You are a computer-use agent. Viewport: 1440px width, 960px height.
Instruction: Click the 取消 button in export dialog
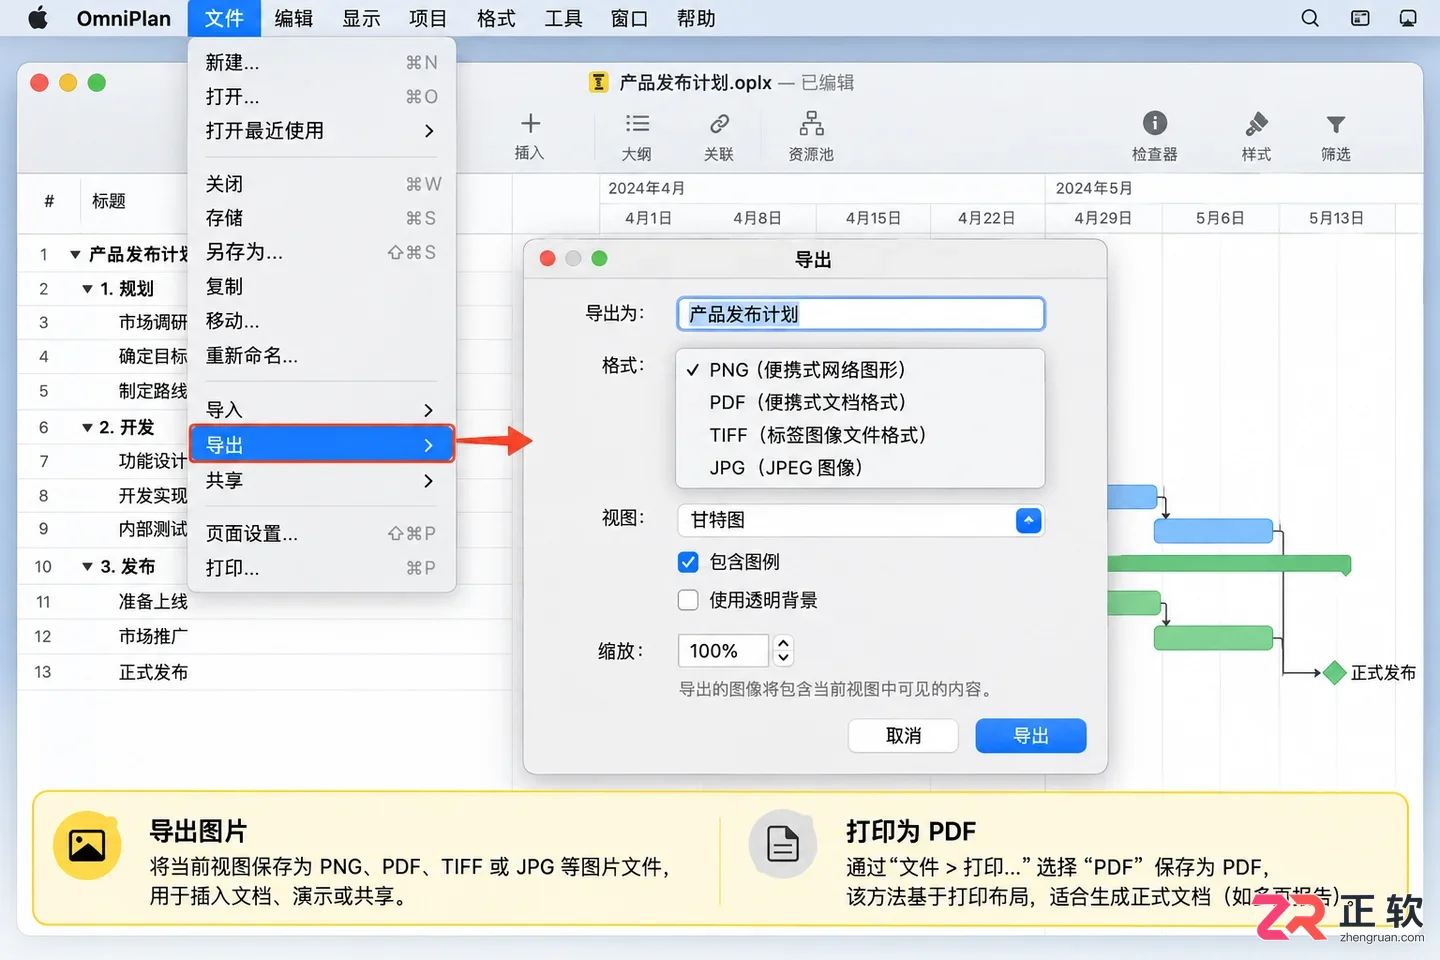pyautogui.click(x=903, y=736)
